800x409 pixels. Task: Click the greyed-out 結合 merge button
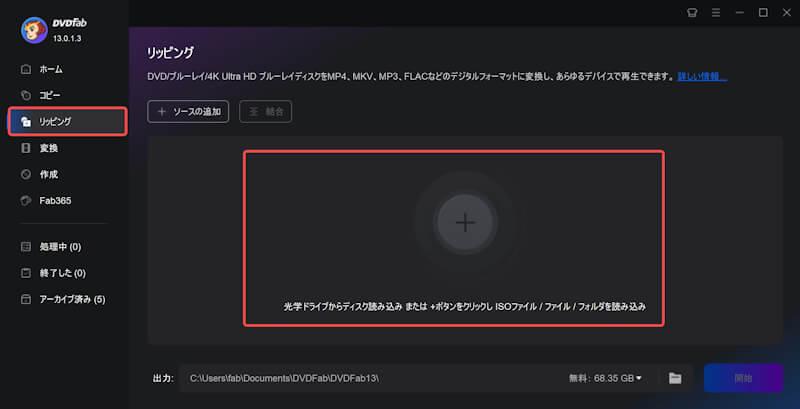[265, 112]
